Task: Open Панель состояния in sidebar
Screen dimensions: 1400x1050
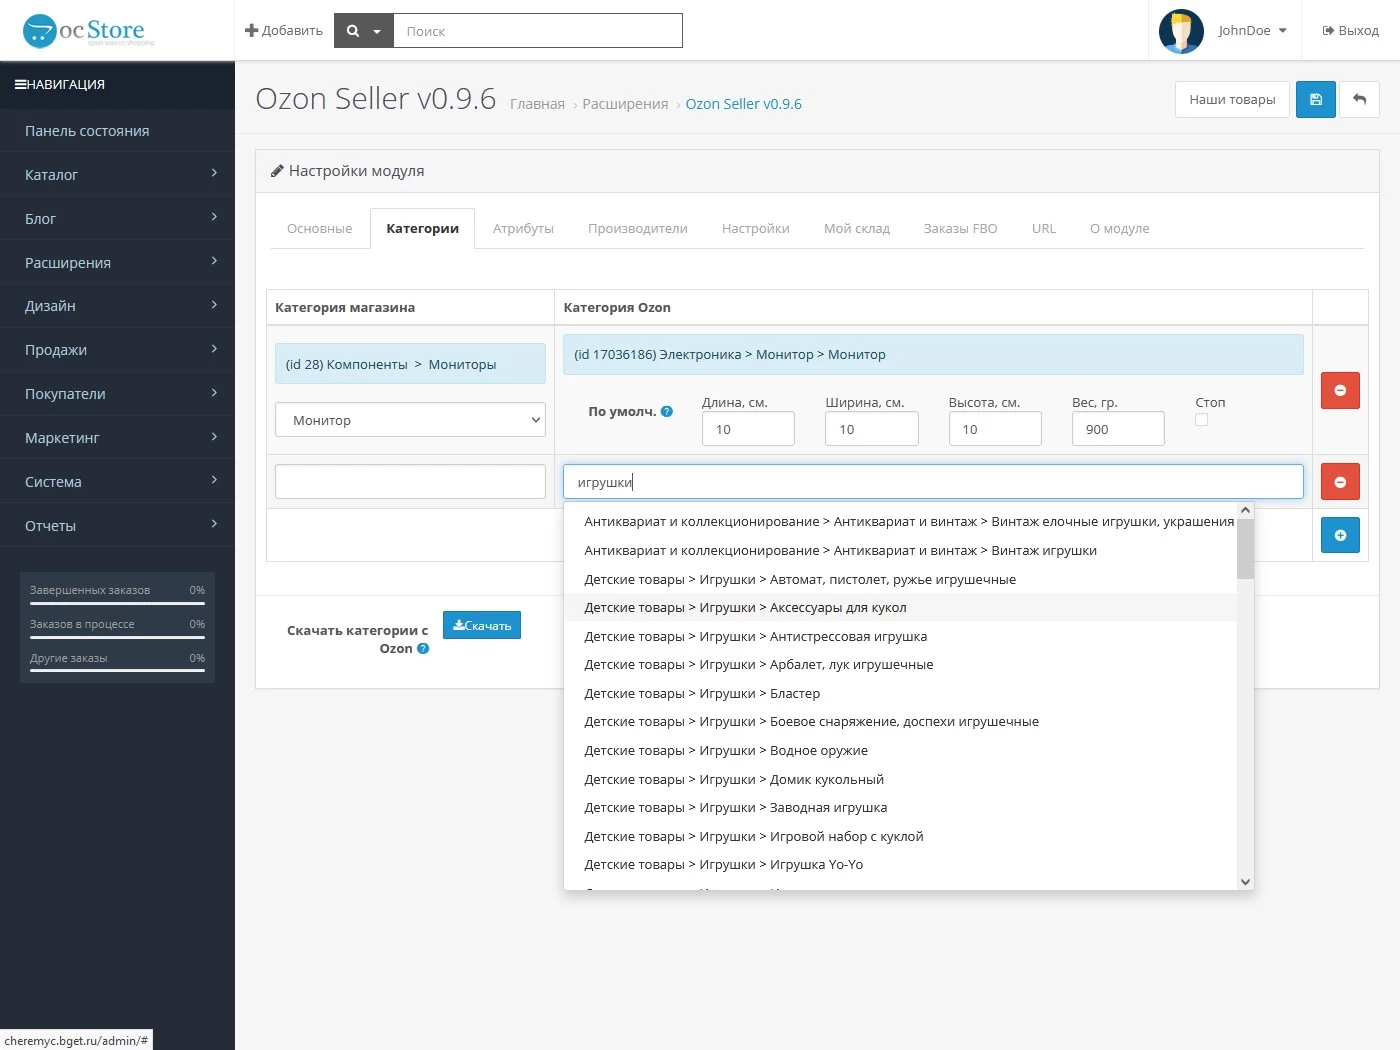Action: click(x=117, y=131)
